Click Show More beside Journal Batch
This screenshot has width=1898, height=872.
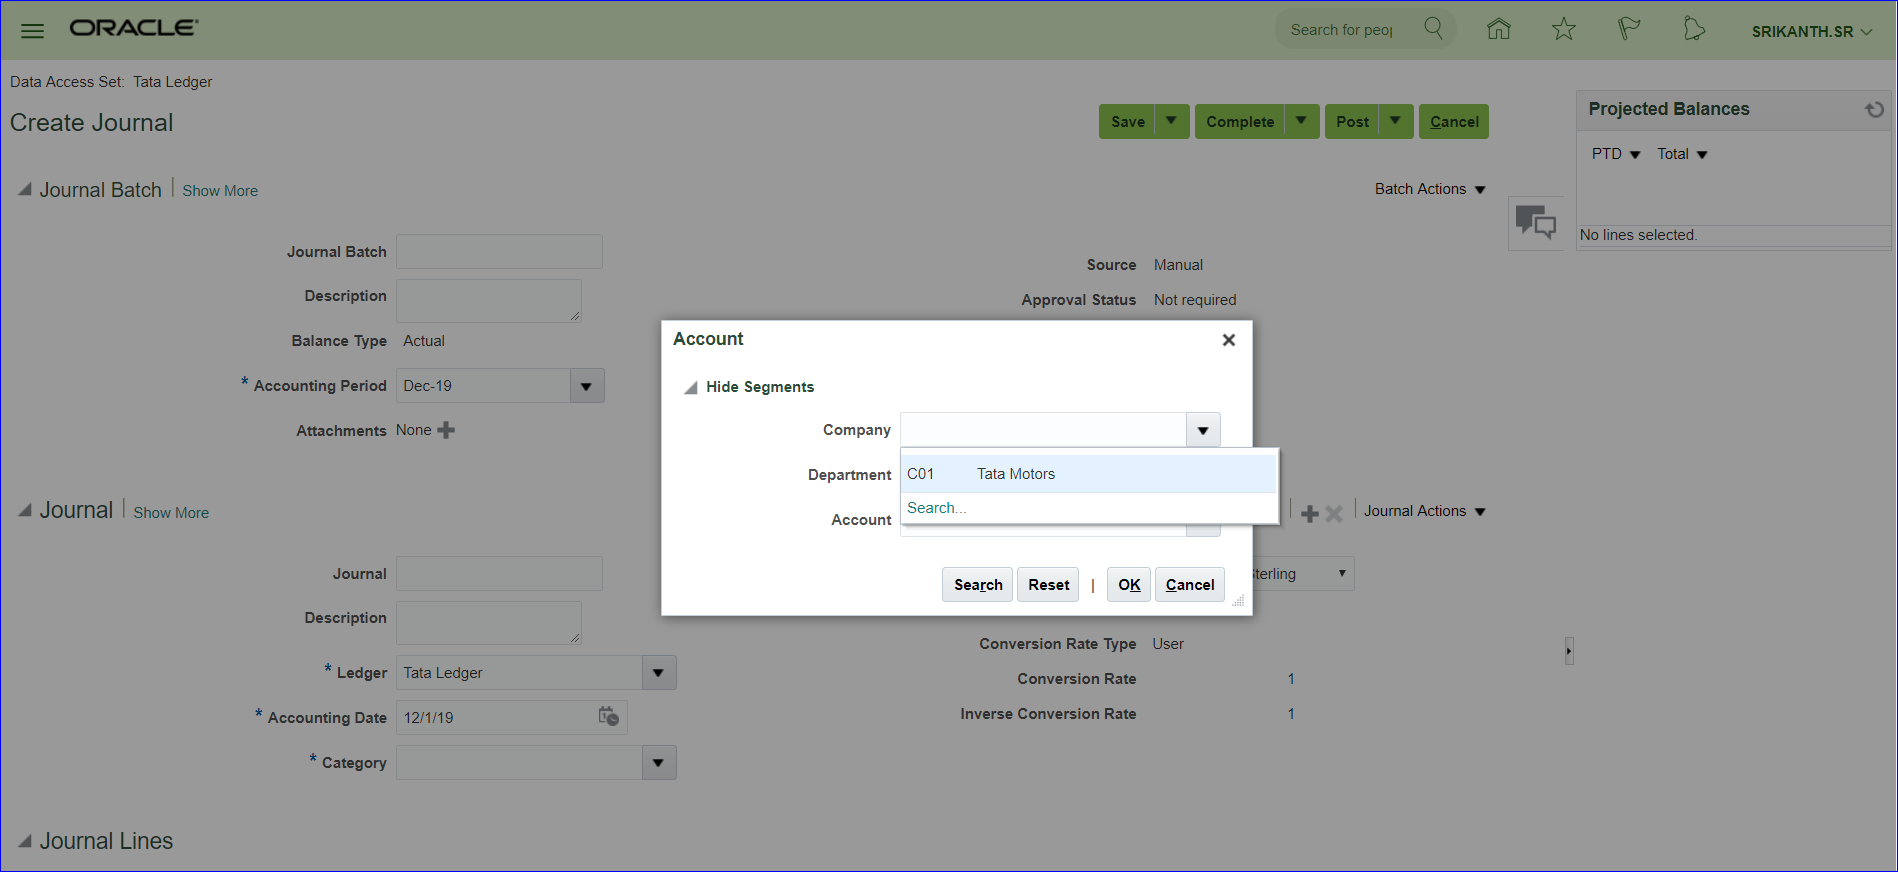[x=220, y=191]
